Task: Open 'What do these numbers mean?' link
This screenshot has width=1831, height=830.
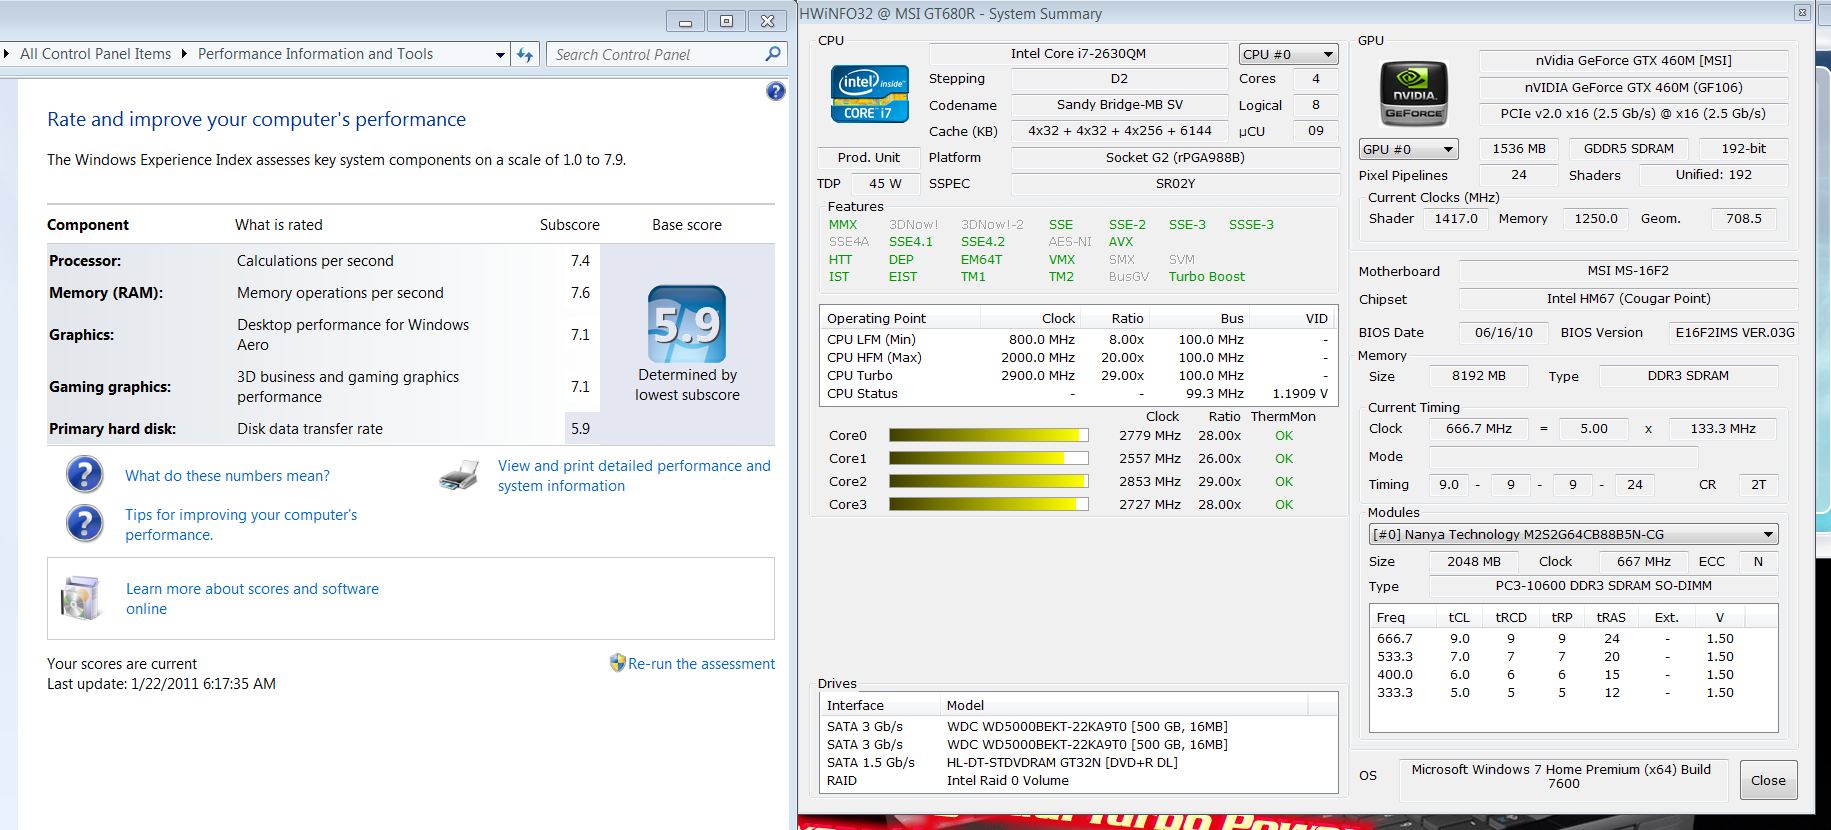Action: tap(227, 476)
